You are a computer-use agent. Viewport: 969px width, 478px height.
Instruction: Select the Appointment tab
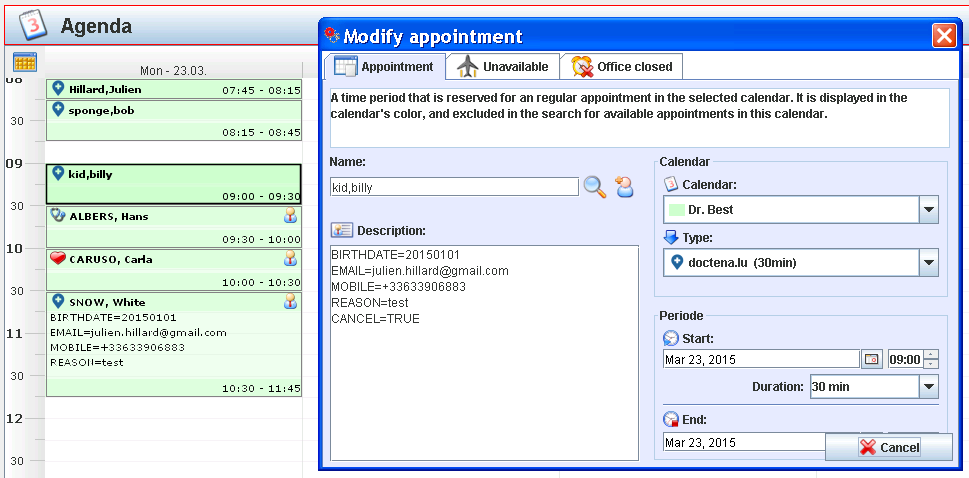pos(385,67)
